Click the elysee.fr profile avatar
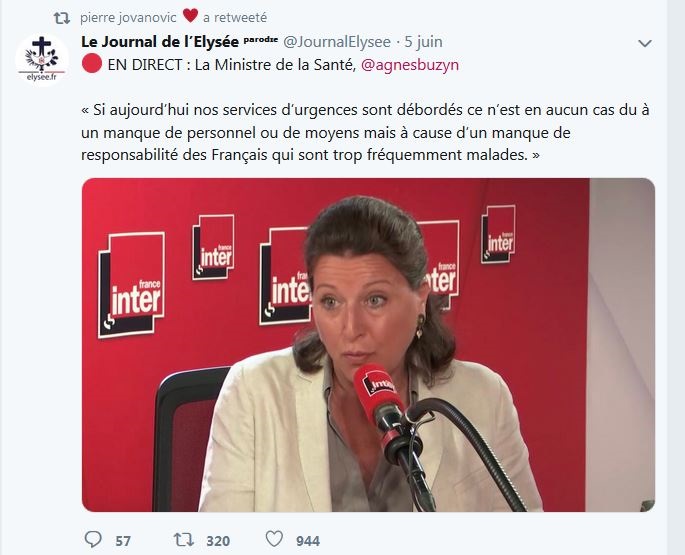Image resolution: width=685 pixels, height=555 pixels. click(42, 59)
